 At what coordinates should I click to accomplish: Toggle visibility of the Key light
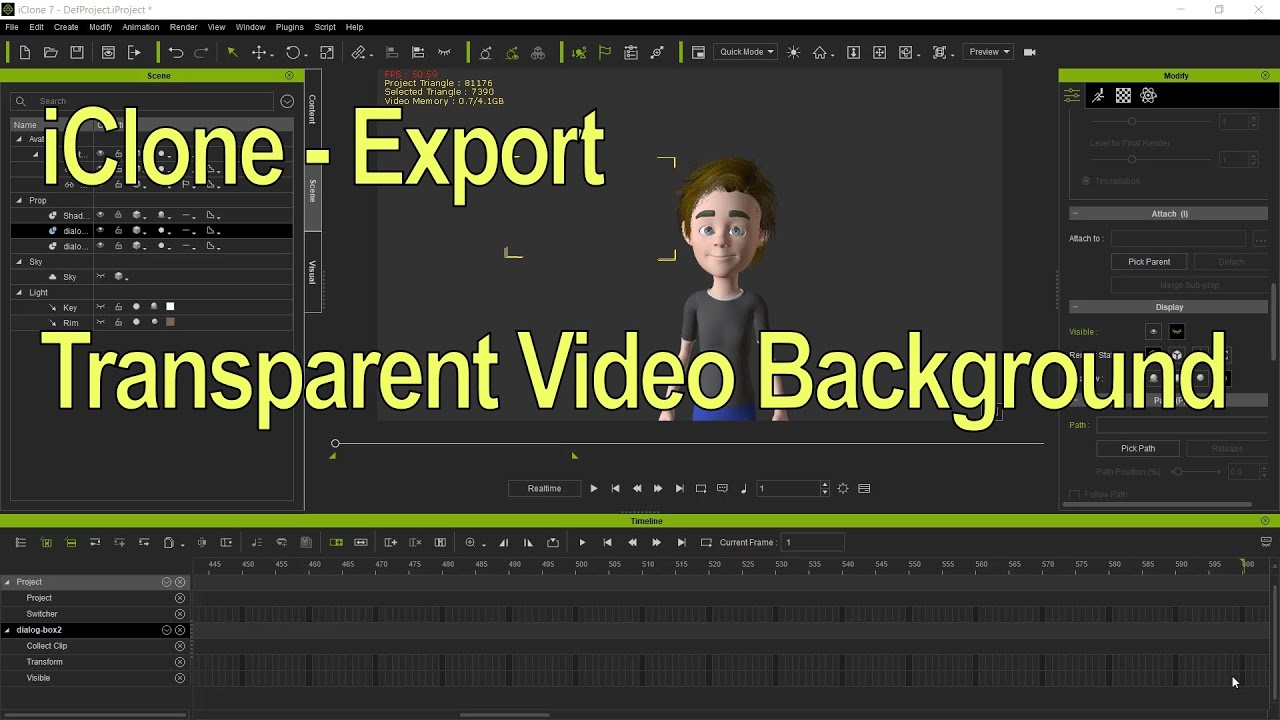tap(100, 307)
